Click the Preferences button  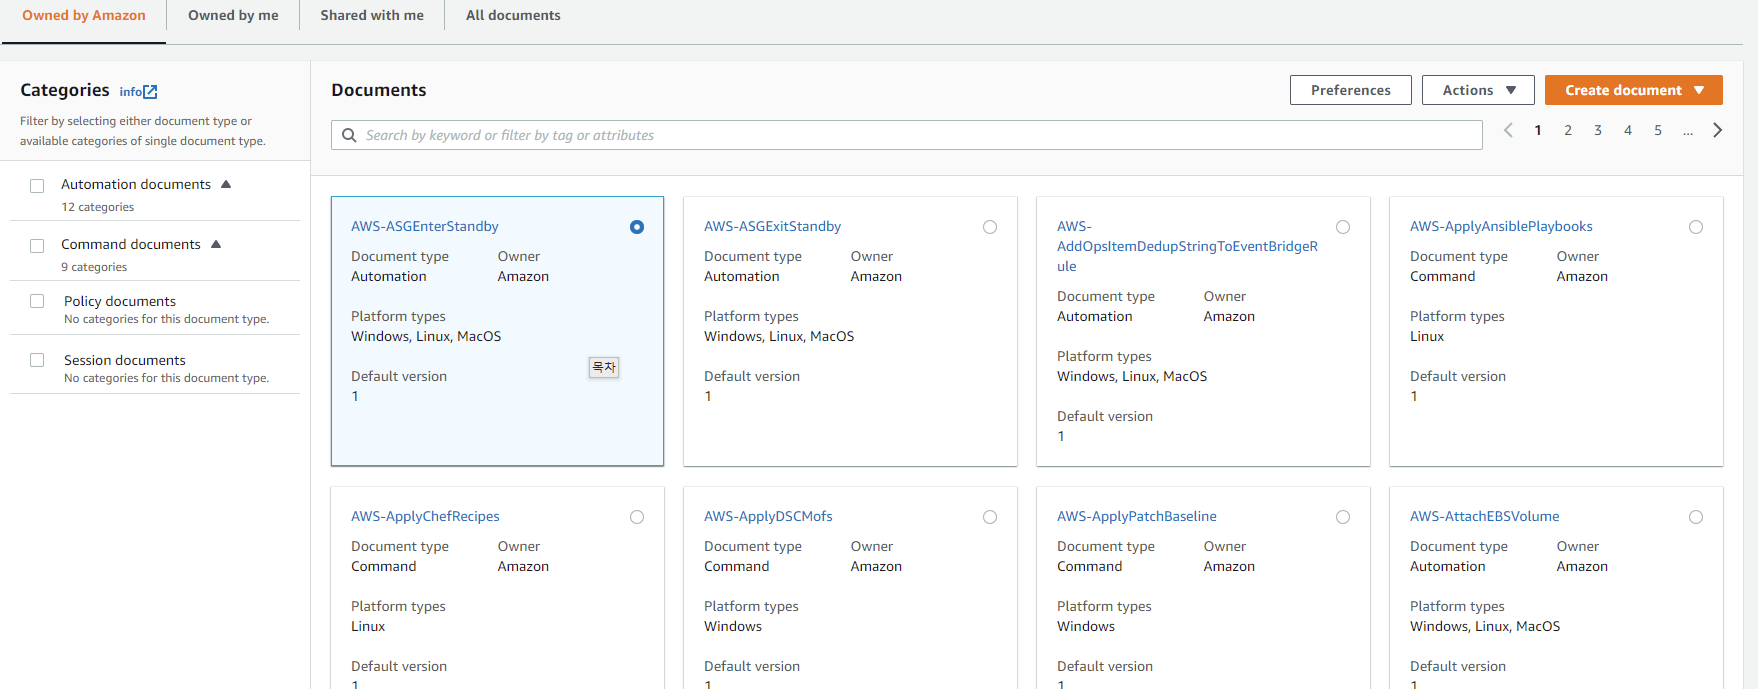pyautogui.click(x=1351, y=90)
